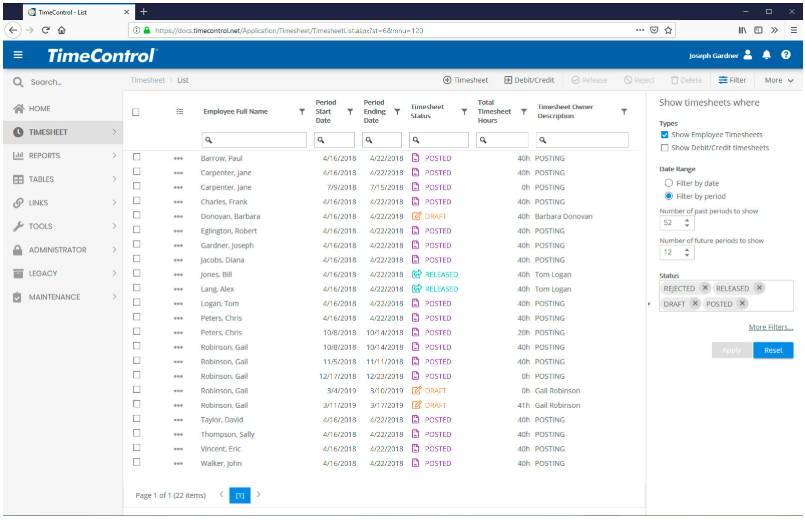Remove the REJECTED status tag
This screenshot has height=520, width=805.
[x=705, y=287]
